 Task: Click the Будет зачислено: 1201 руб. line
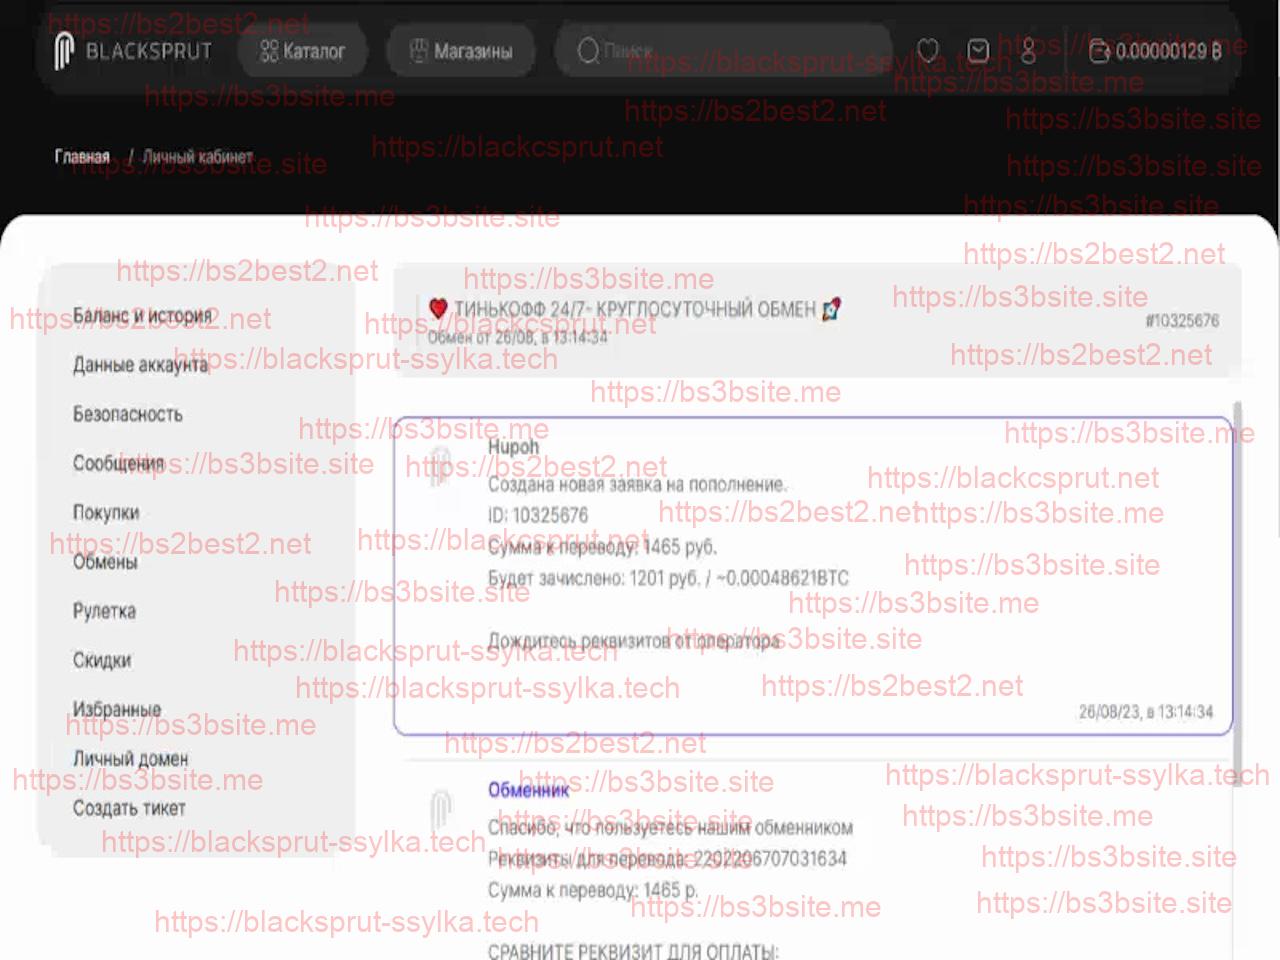point(668,578)
